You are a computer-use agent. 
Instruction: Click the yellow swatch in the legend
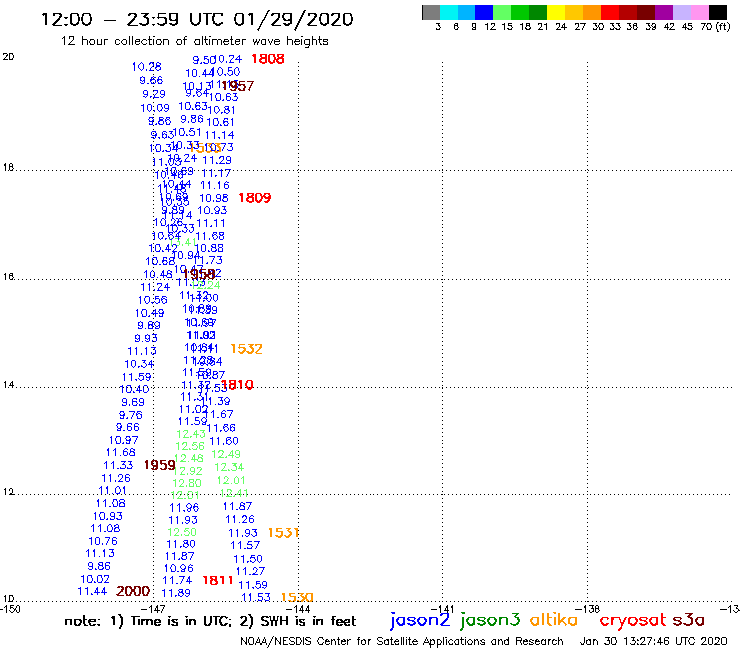556,12
